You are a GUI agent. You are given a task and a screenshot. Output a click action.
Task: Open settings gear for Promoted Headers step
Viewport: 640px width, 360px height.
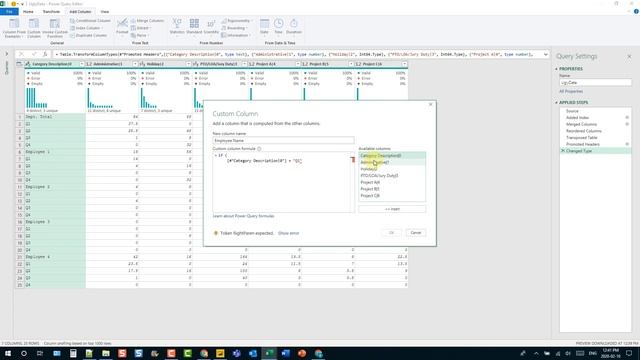[627, 144]
